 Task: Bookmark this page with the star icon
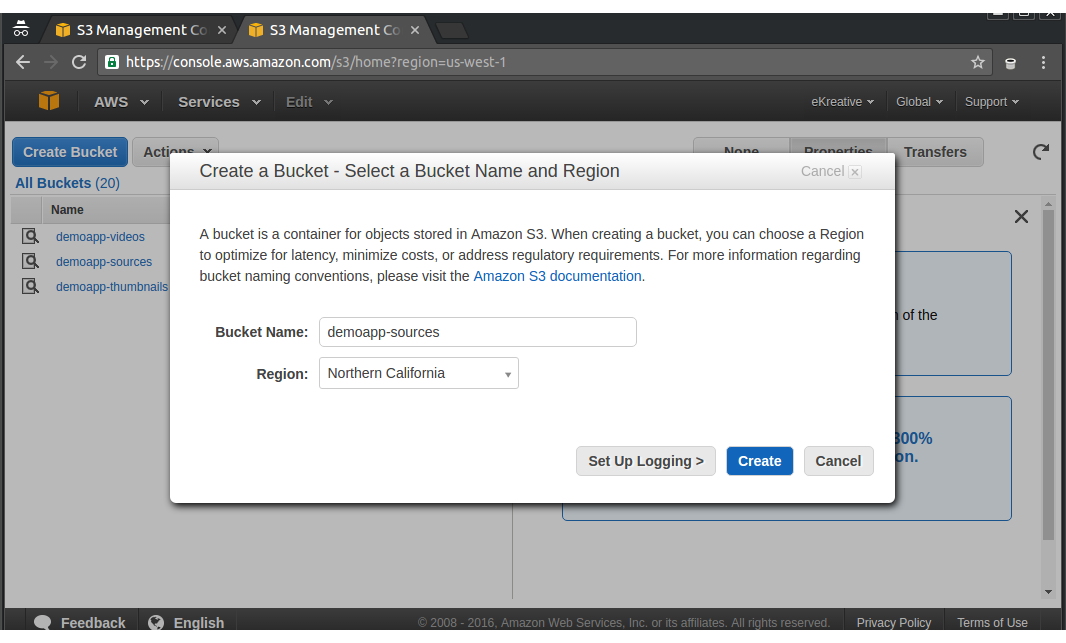click(x=977, y=62)
